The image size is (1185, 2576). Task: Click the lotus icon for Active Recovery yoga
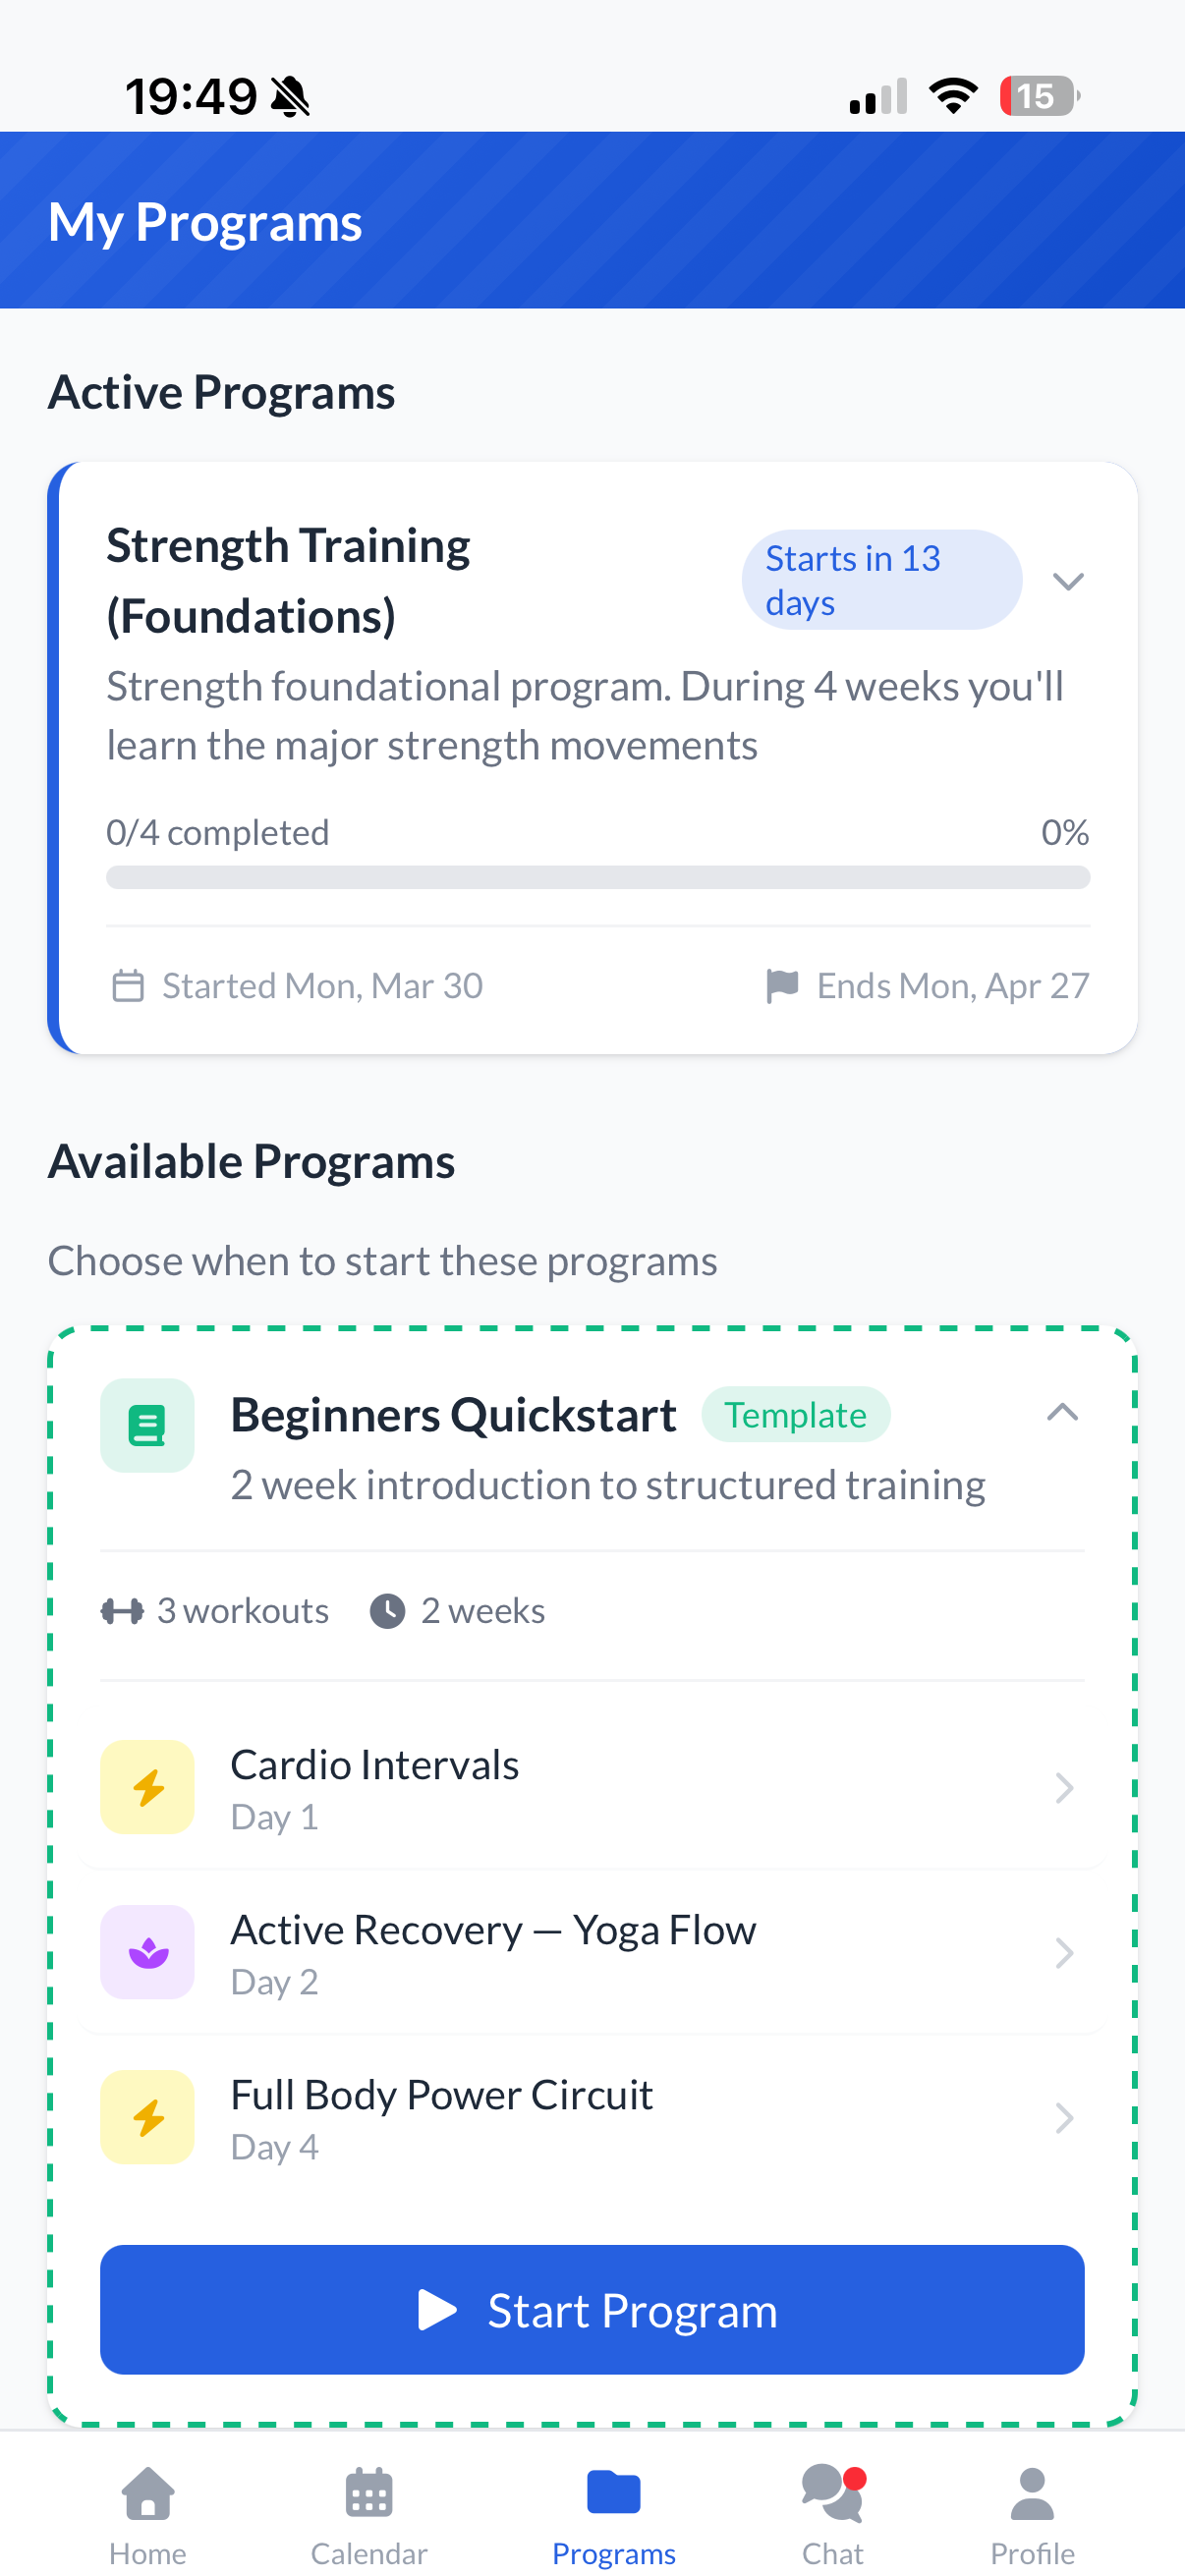tap(147, 1952)
